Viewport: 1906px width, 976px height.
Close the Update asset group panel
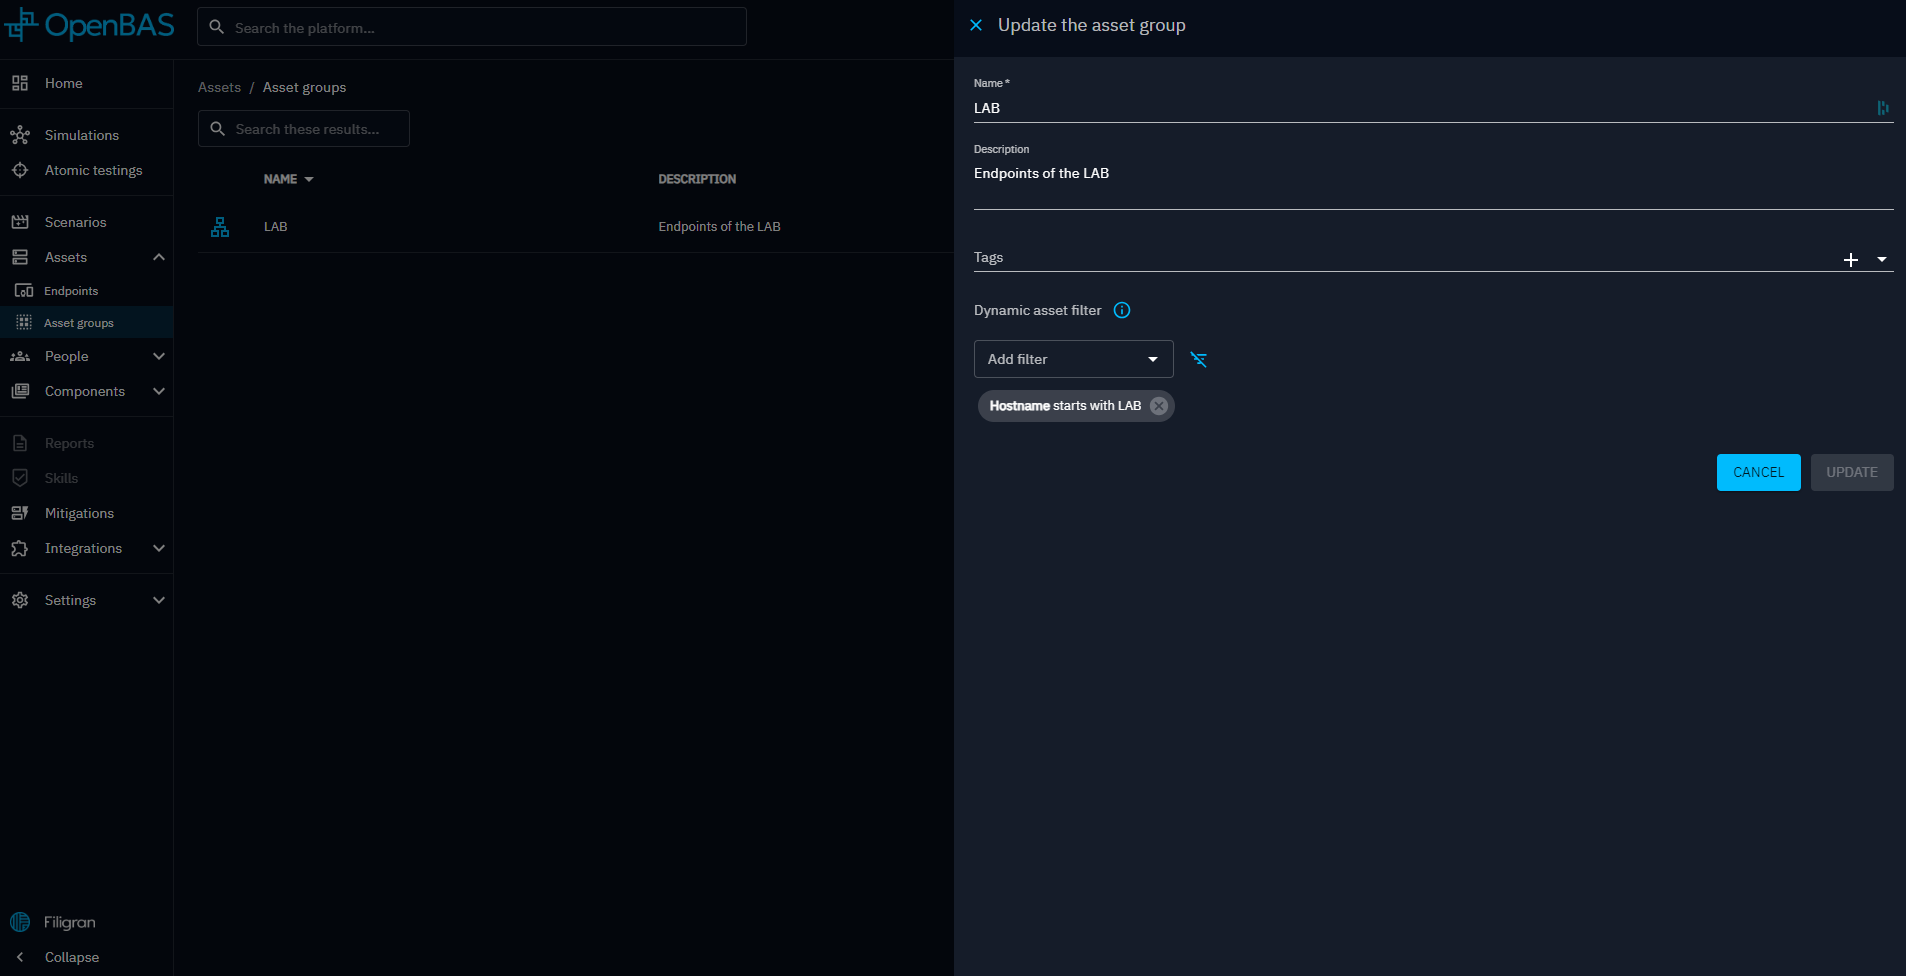coord(976,25)
